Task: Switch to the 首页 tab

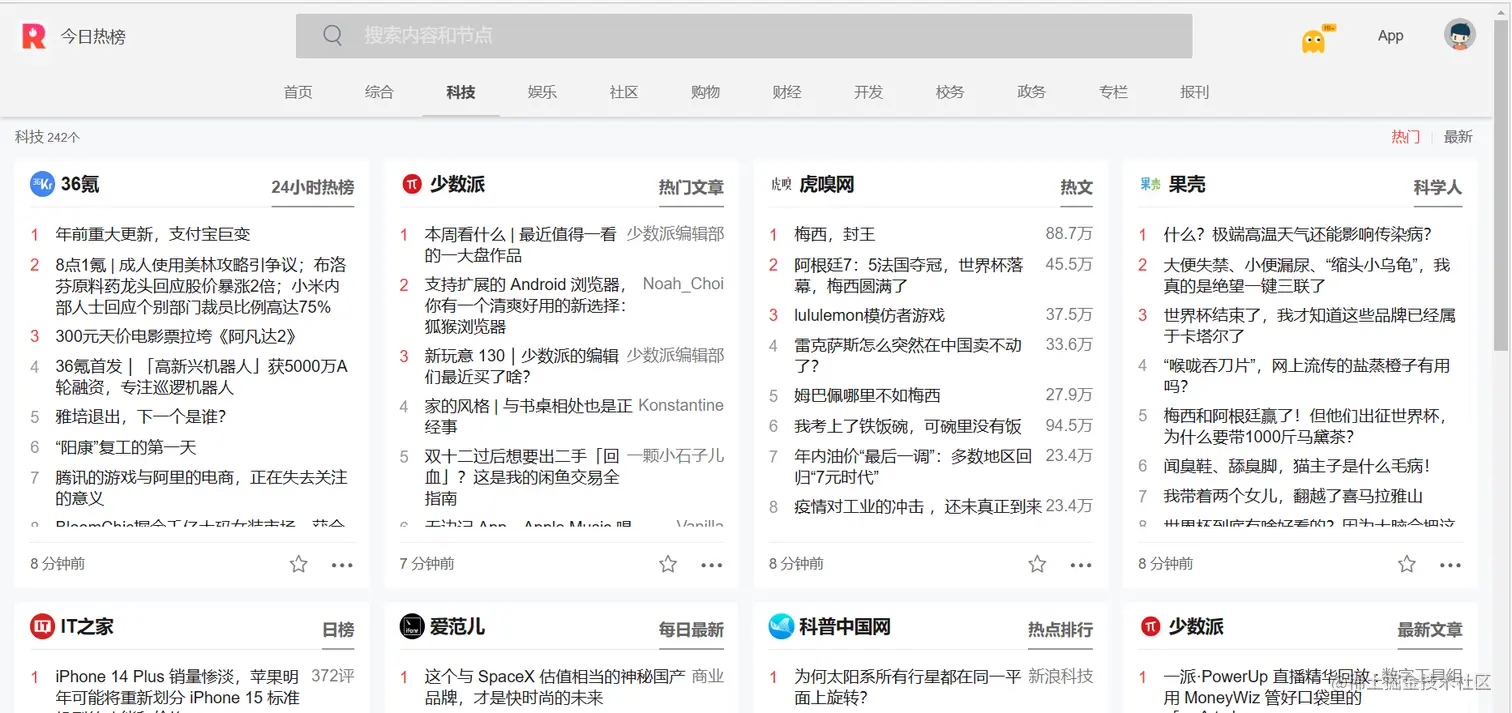Action: (298, 92)
